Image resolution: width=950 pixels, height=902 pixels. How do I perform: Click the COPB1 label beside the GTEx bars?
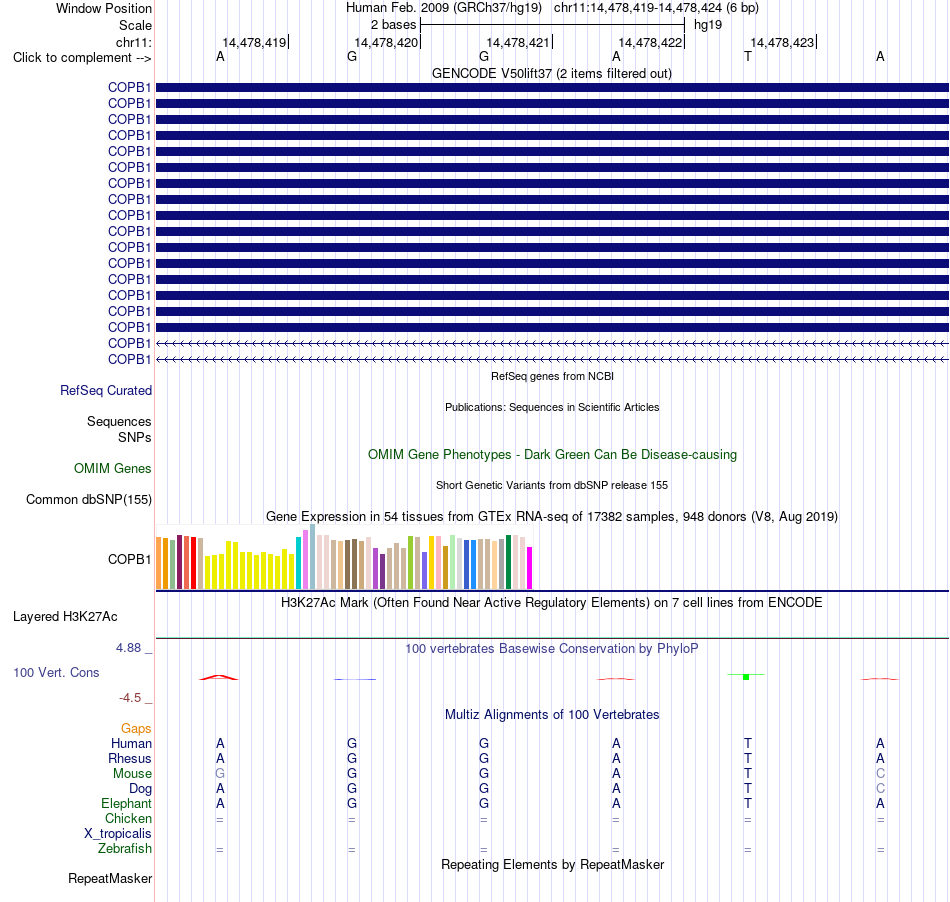tap(129, 559)
